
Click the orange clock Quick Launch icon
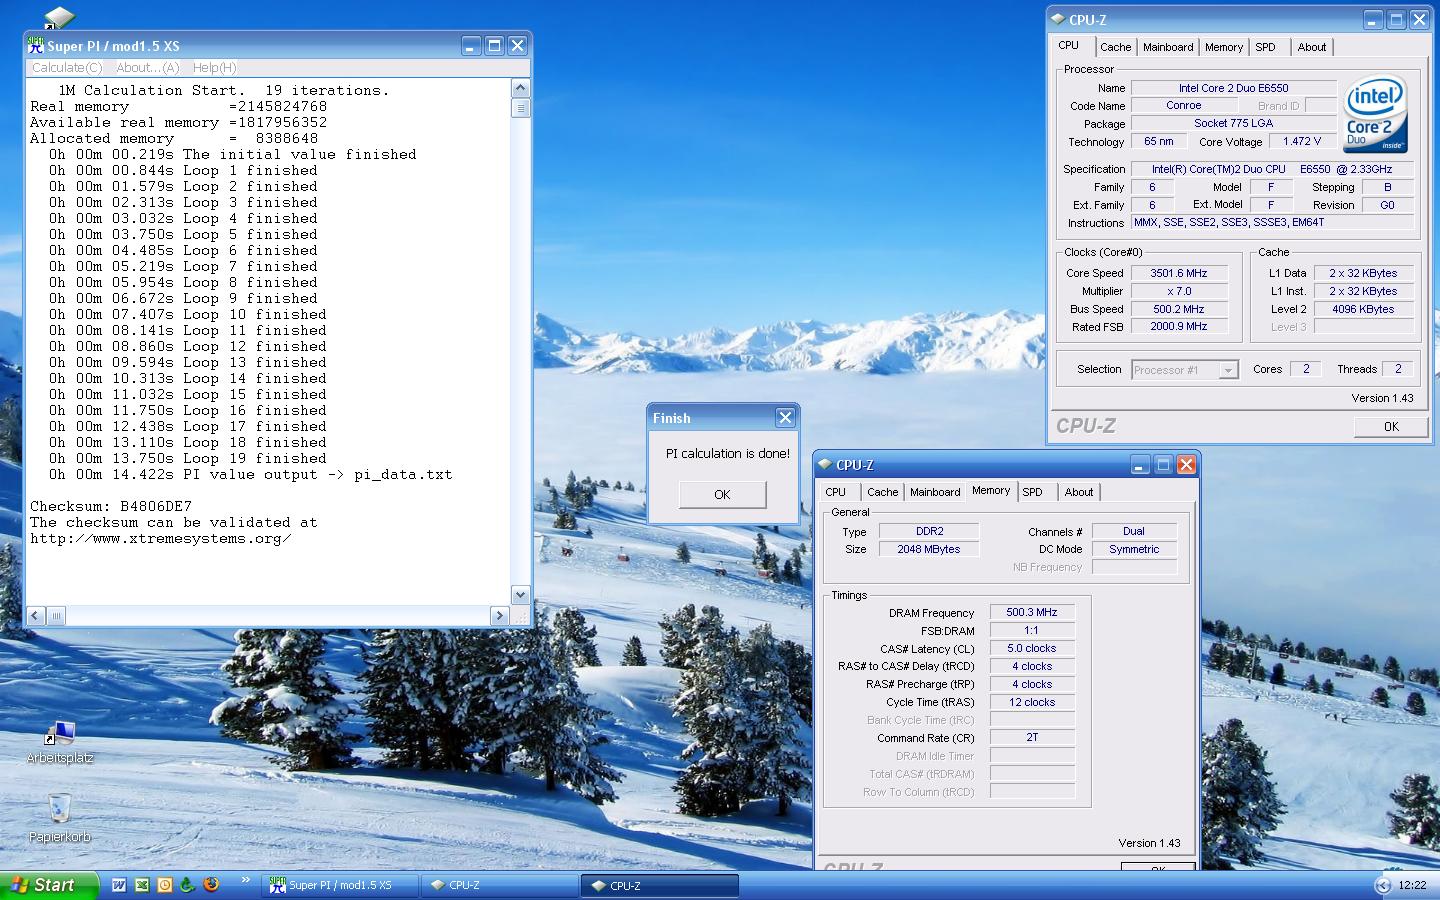point(165,885)
